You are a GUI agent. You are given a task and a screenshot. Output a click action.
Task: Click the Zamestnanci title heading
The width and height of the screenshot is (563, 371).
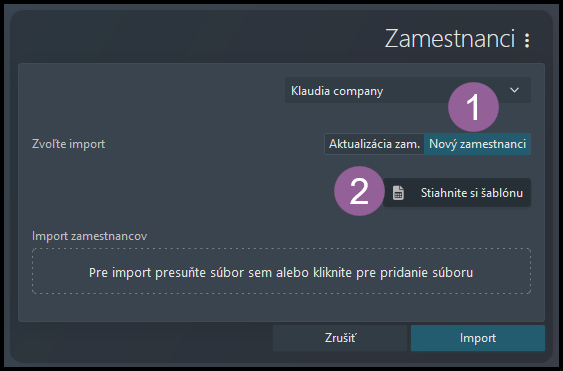450,39
